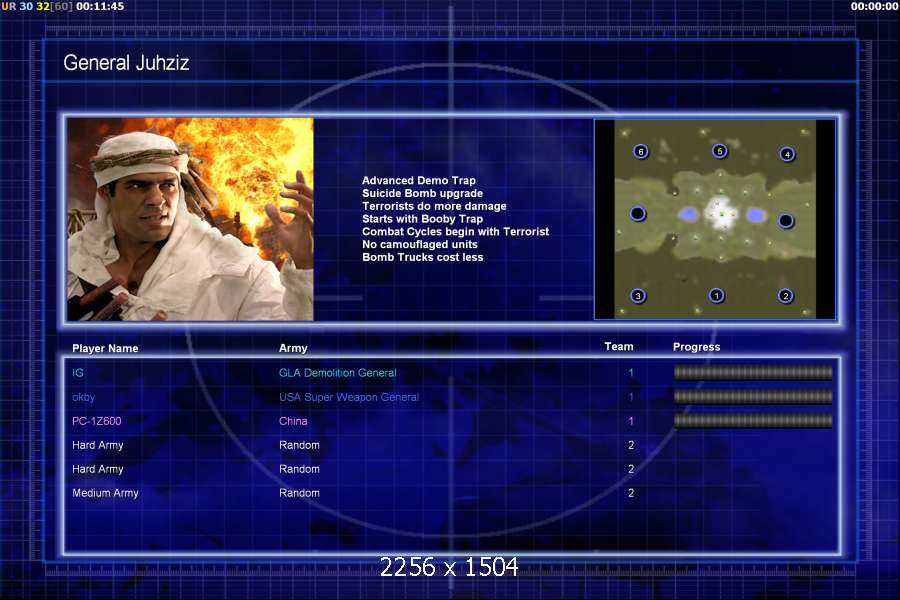The width and height of the screenshot is (900, 600).
Task: Click the PC-1Z600 player progress bar
Action: [752, 420]
